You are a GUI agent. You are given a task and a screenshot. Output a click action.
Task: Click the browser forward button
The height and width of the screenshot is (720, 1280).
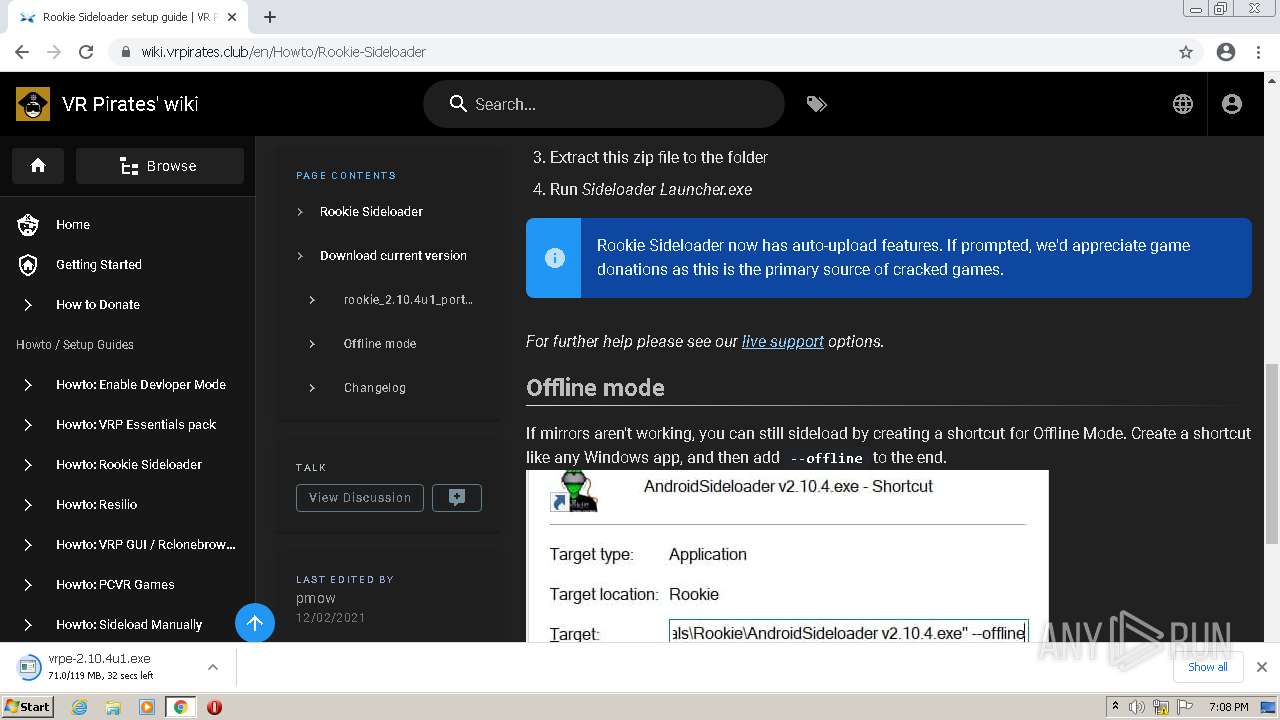54,52
